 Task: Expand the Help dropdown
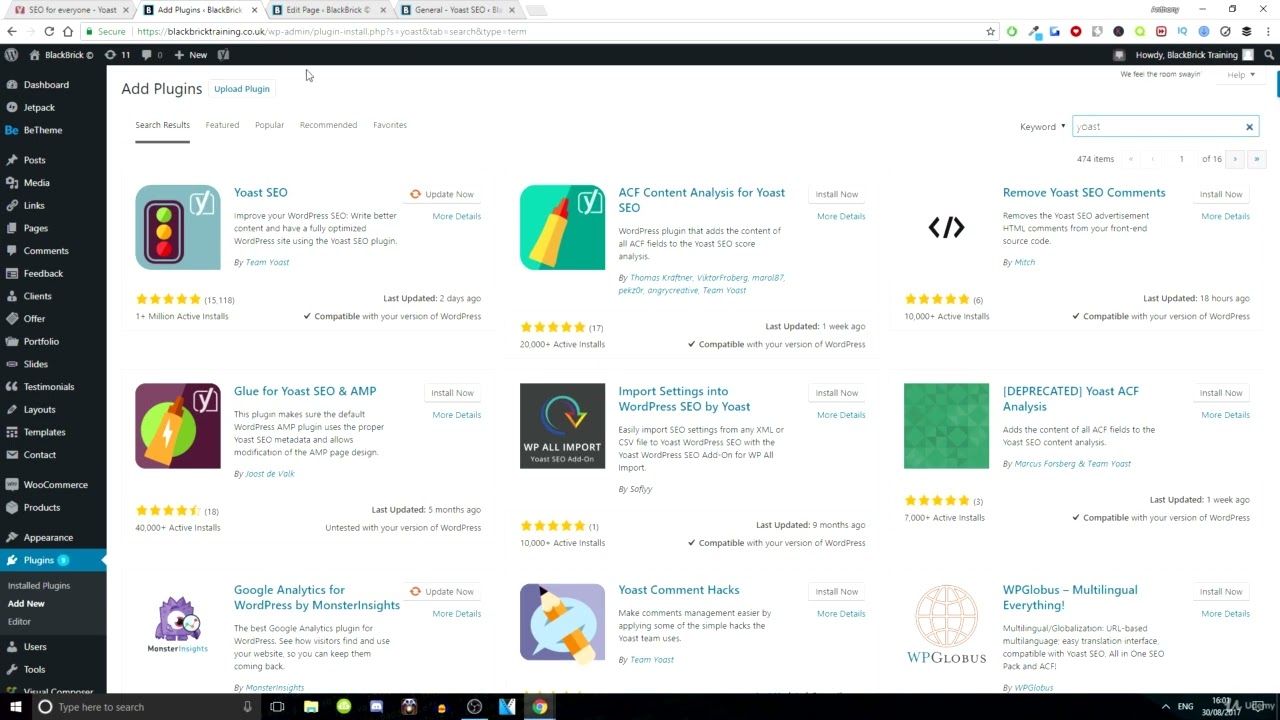(x=1241, y=75)
